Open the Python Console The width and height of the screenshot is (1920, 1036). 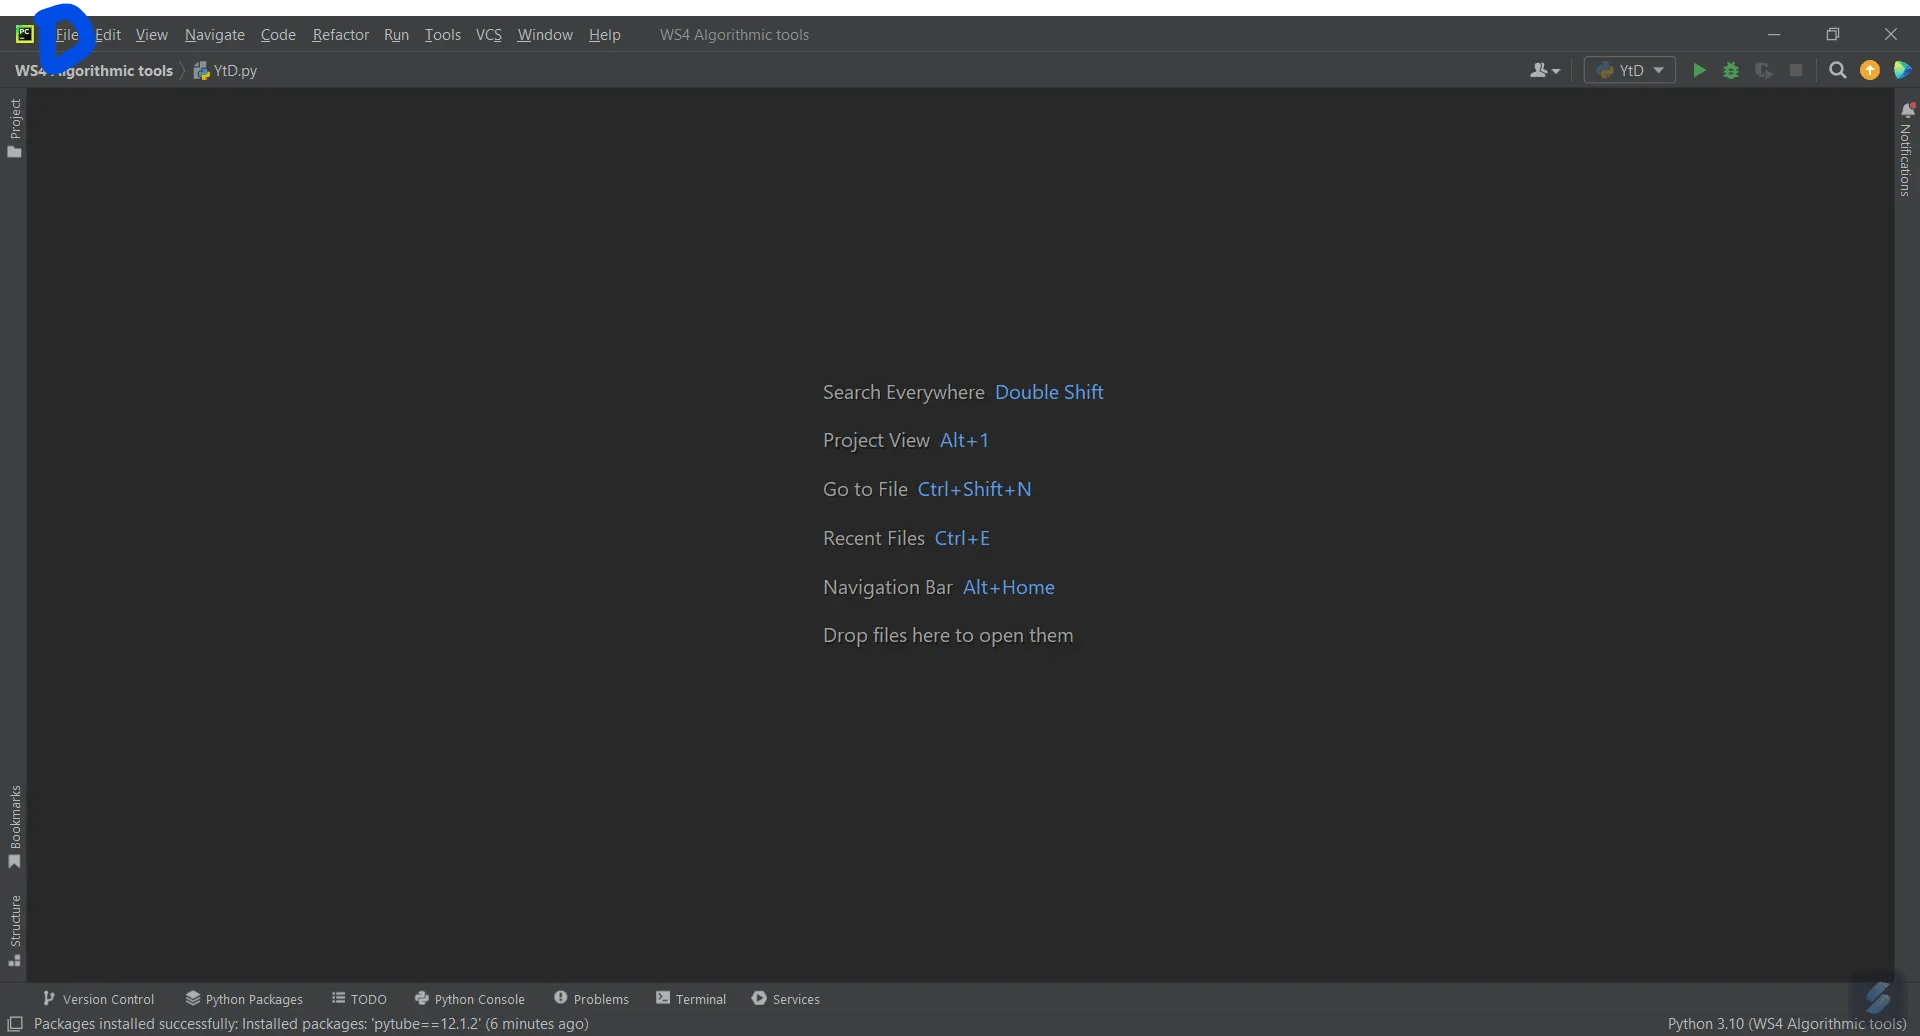click(469, 999)
